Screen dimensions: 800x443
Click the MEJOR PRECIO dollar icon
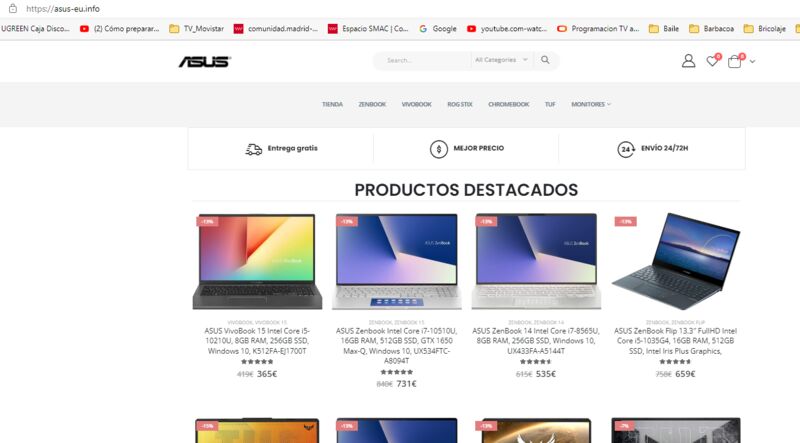438,149
